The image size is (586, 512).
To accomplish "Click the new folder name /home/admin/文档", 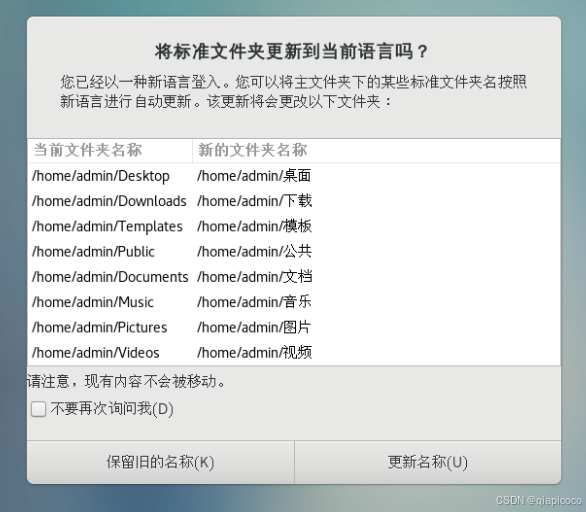I will pos(255,277).
